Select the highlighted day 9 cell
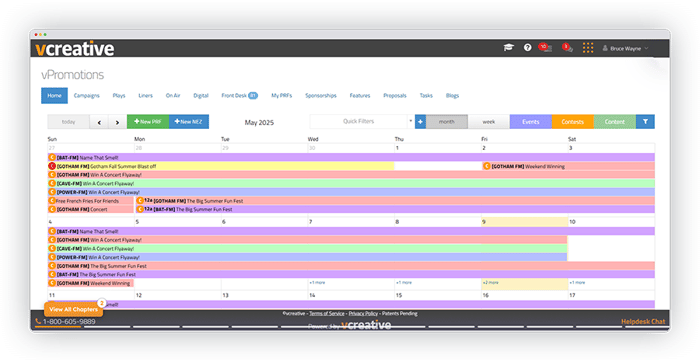Screen dimensions: 700x362 coord(525,222)
